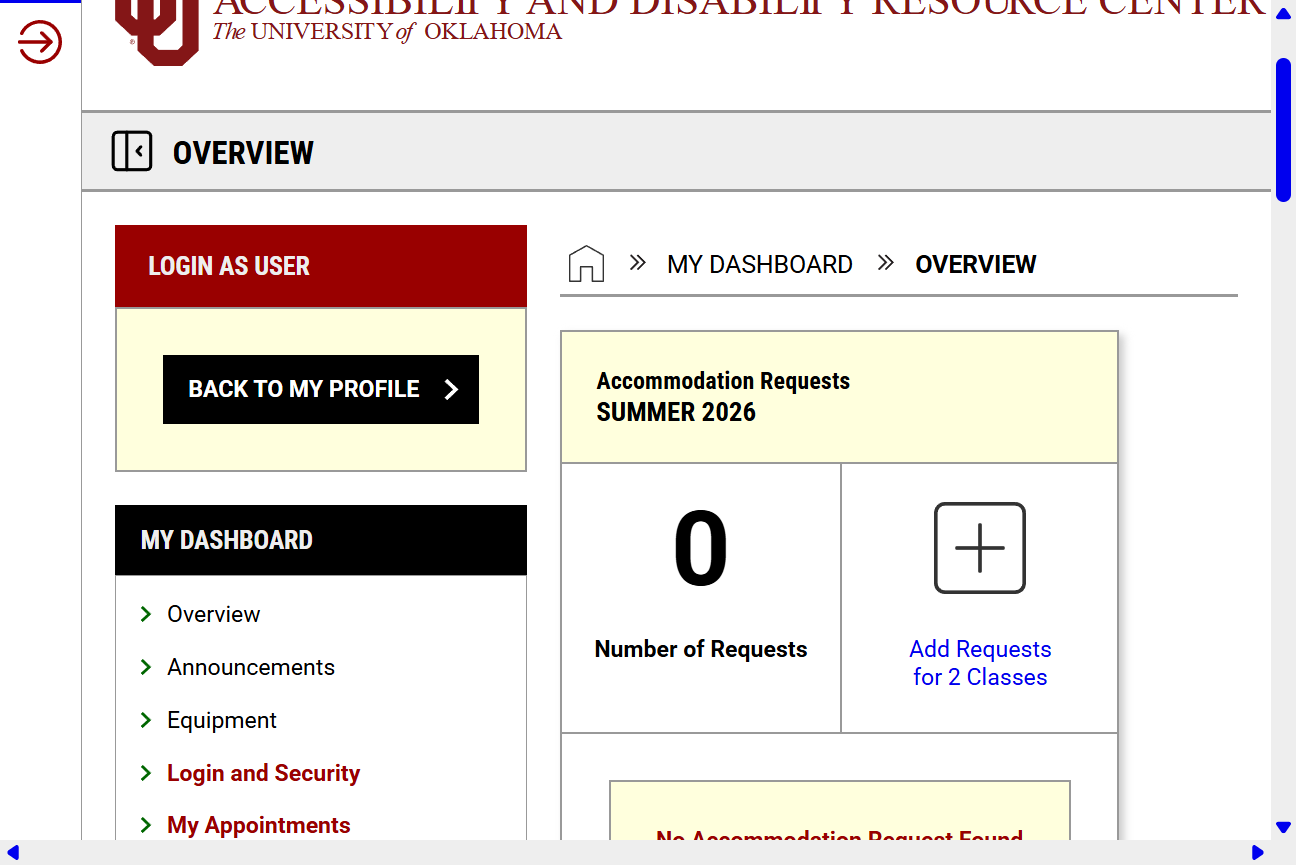This screenshot has width=1296, height=865.
Task: Click the red circled arrow login icon
Action: coord(40,42)
